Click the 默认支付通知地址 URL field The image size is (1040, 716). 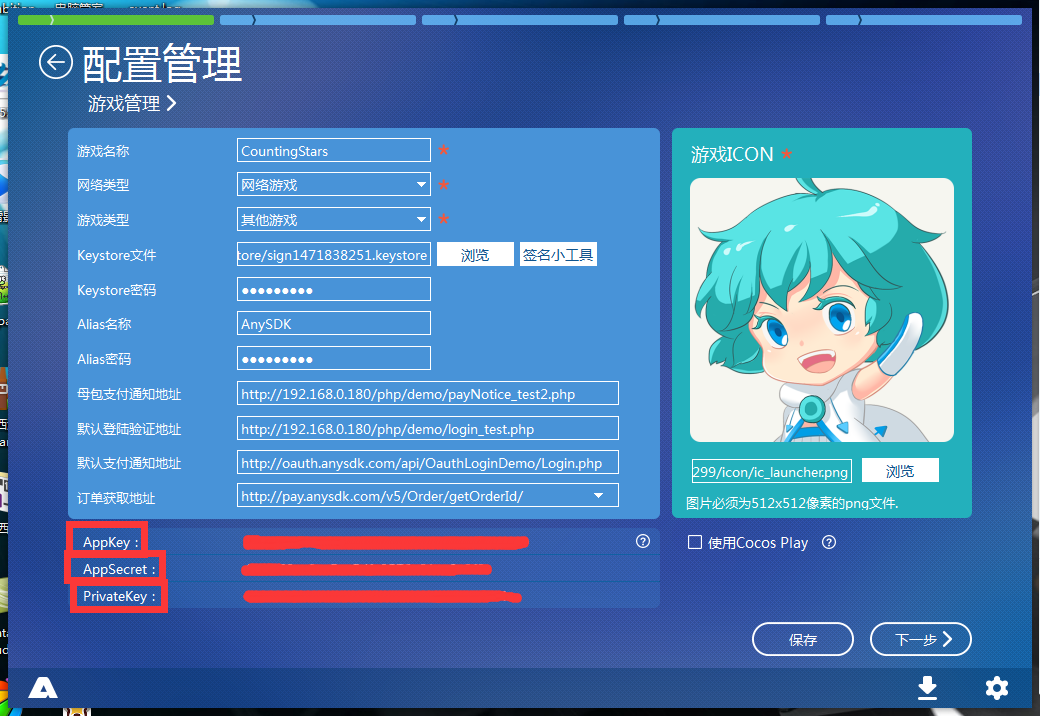428,463
